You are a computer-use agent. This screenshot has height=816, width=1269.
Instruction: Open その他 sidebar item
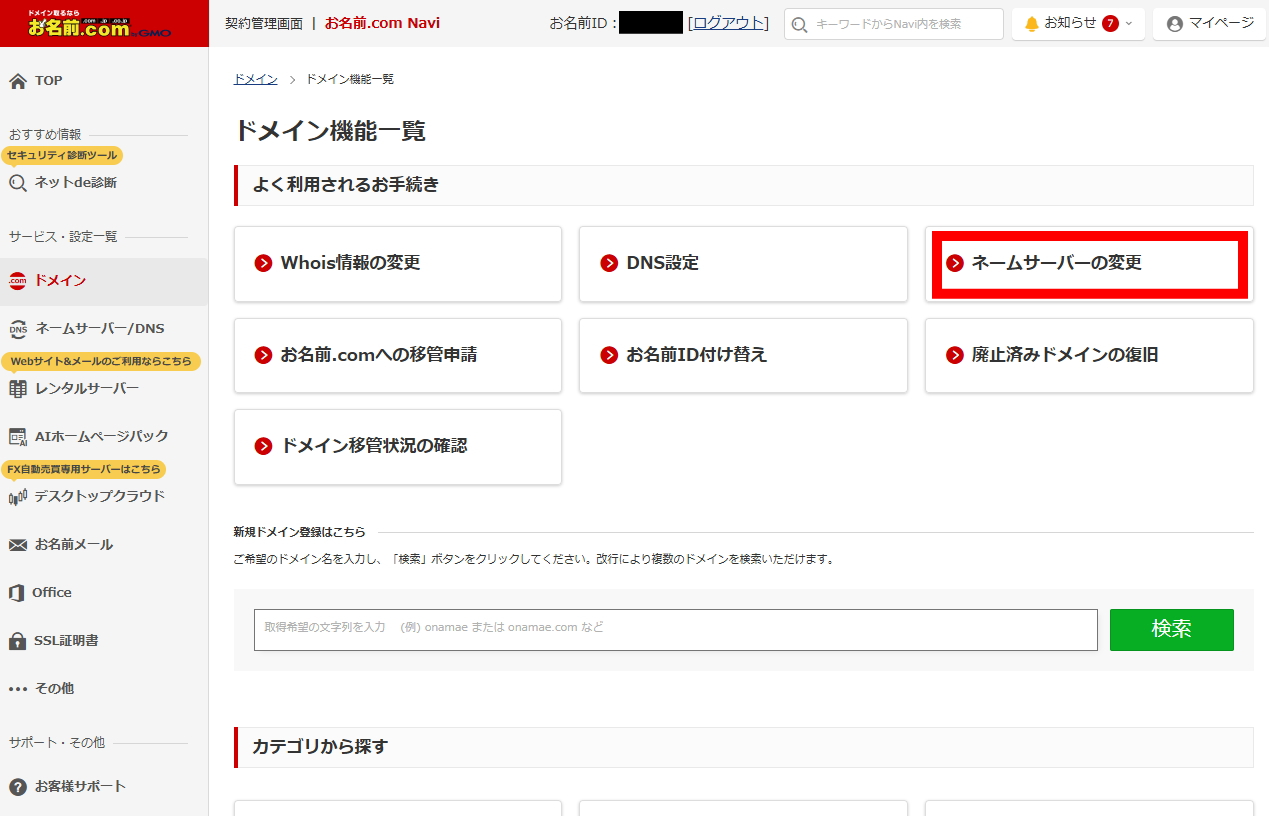pyautogui.click(x=104, y=689)
